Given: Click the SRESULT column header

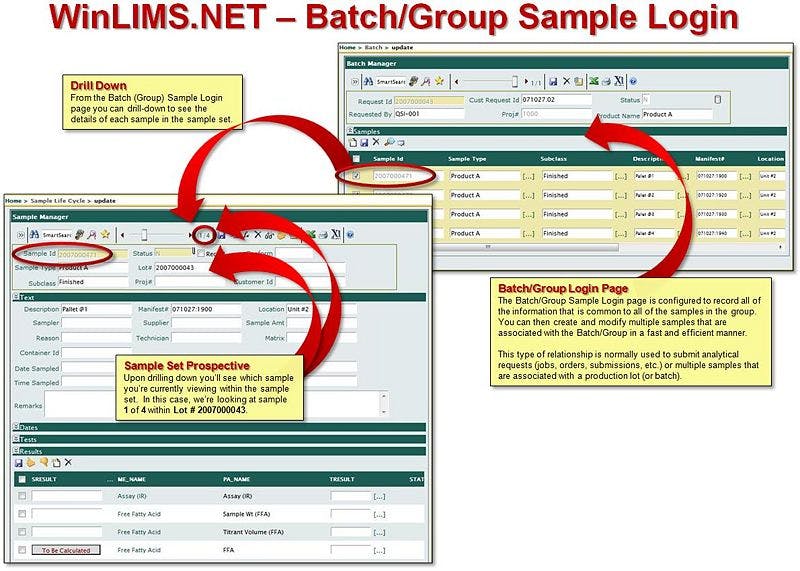Looking at the screenshot, I should [x=44, y=480].
